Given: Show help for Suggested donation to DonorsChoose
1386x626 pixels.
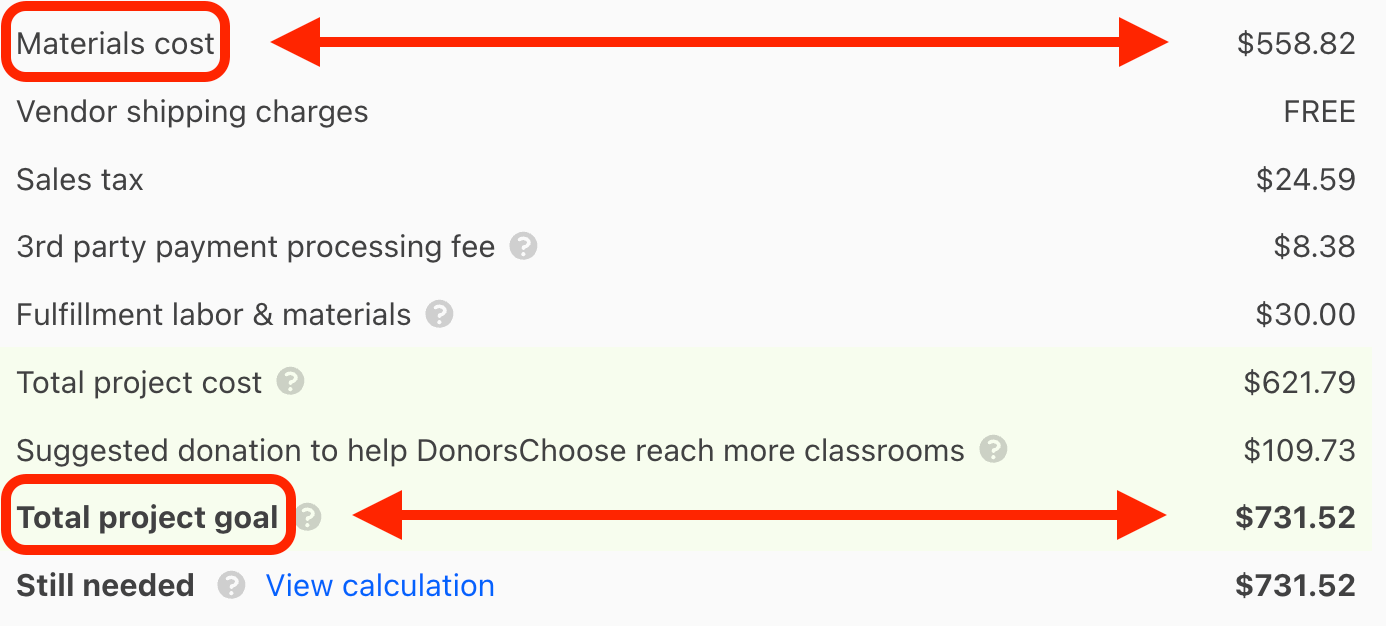Looking at the screenshot, I should pyautogui.click(x=993, y=449).
